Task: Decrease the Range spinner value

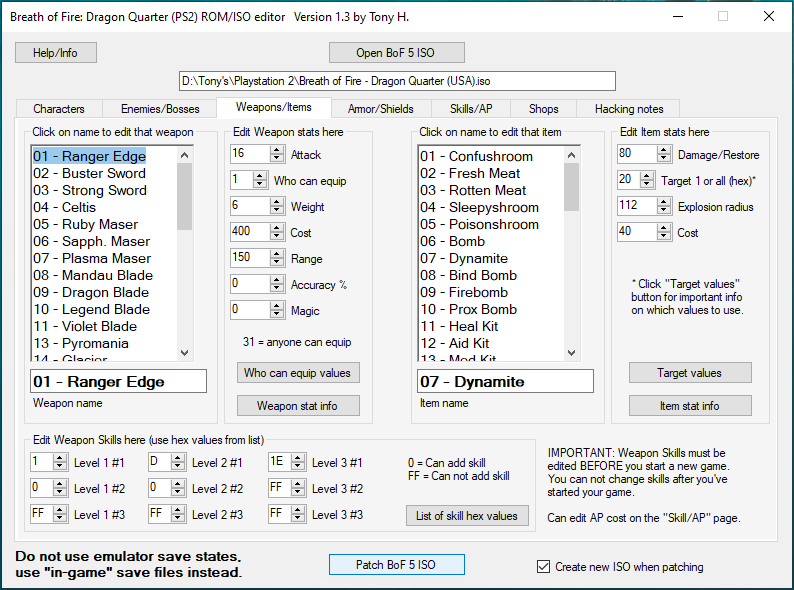Action: pos(277,262)
